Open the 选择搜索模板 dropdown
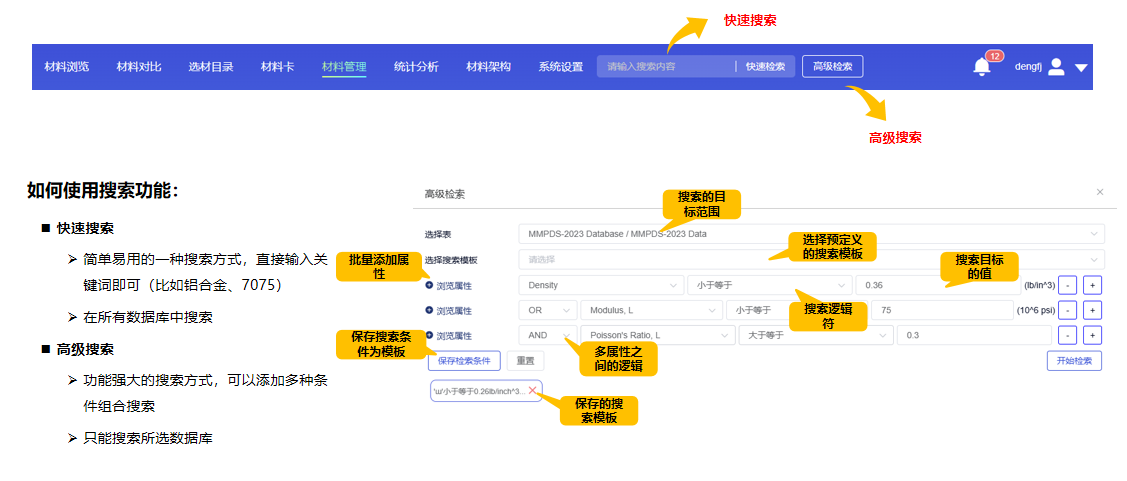The image size is (1127, 481). pos(811,260)
